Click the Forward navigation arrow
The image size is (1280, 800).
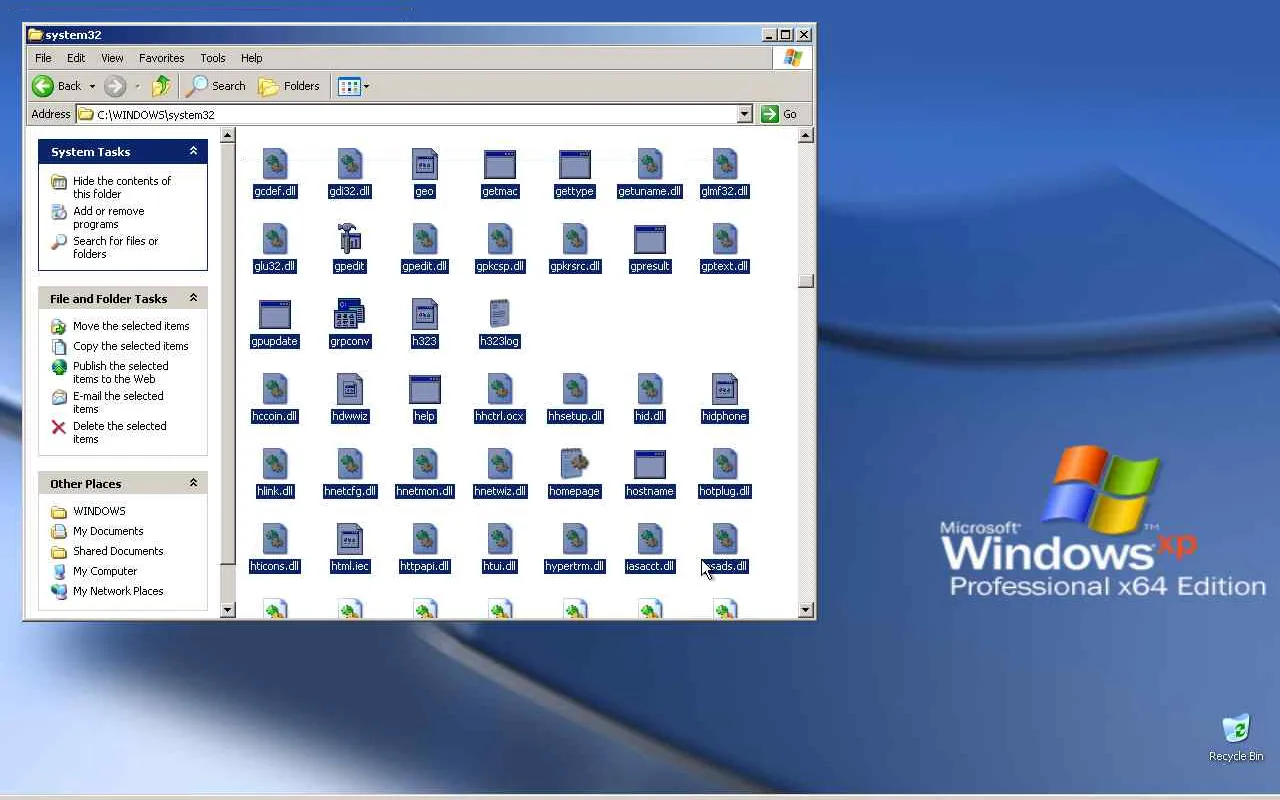pyautogui.click(x=115, y=86)
